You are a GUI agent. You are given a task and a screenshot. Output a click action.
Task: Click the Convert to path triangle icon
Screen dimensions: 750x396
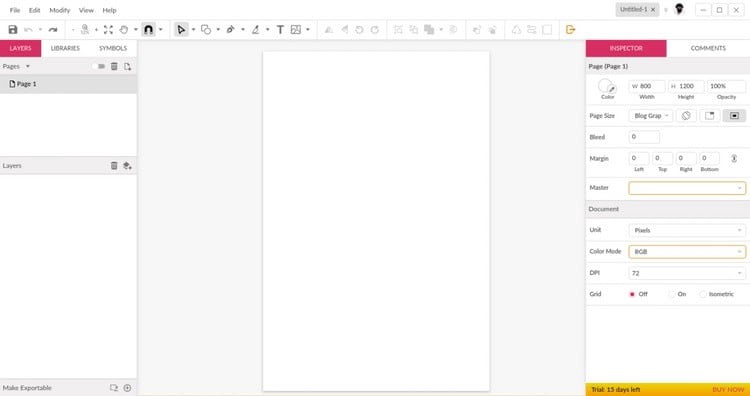[516, 30]
